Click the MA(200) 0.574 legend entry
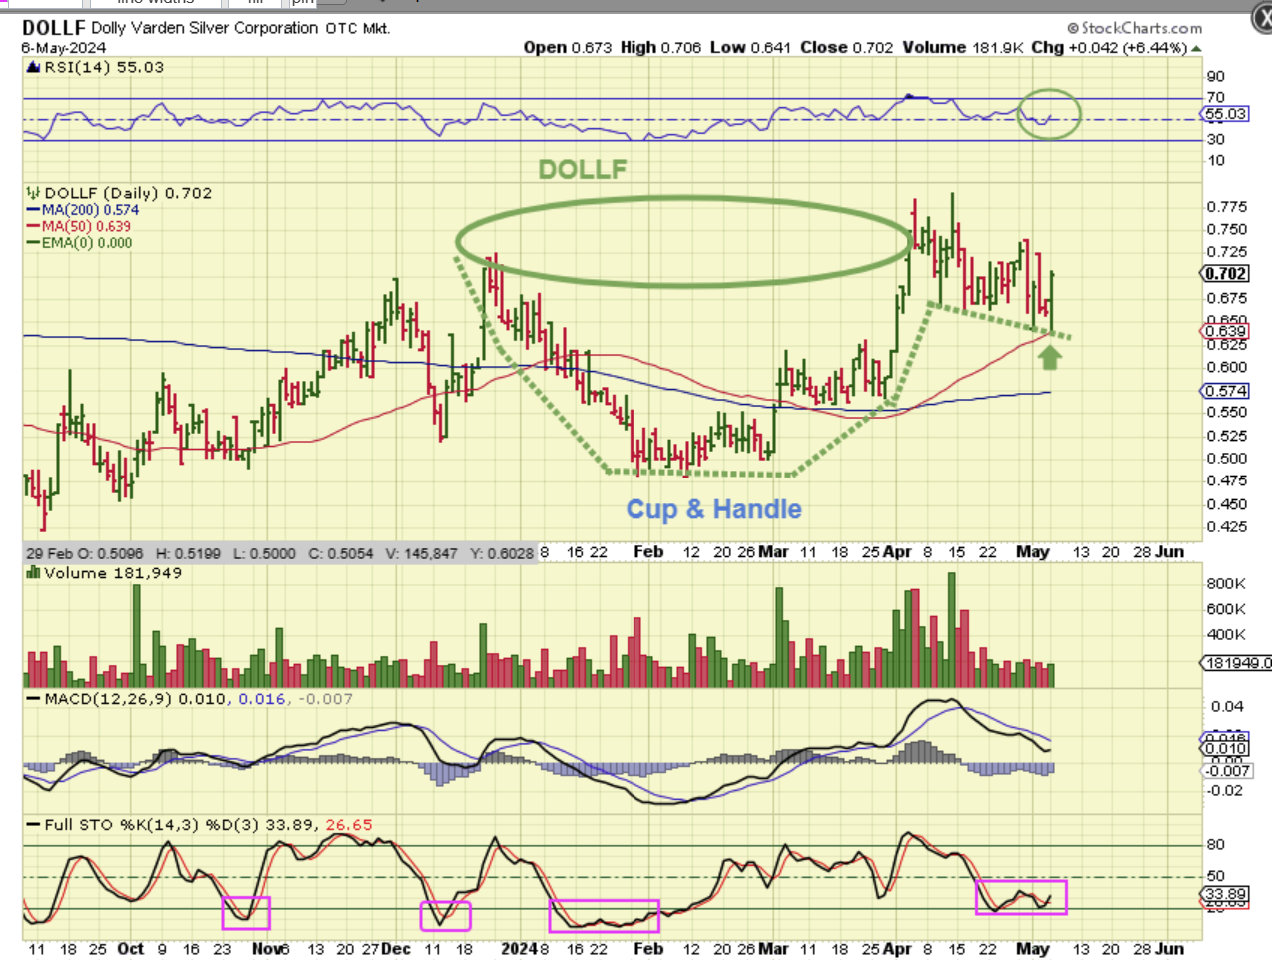The height and width of the screenshot is (960, 1272). (83, 210)
